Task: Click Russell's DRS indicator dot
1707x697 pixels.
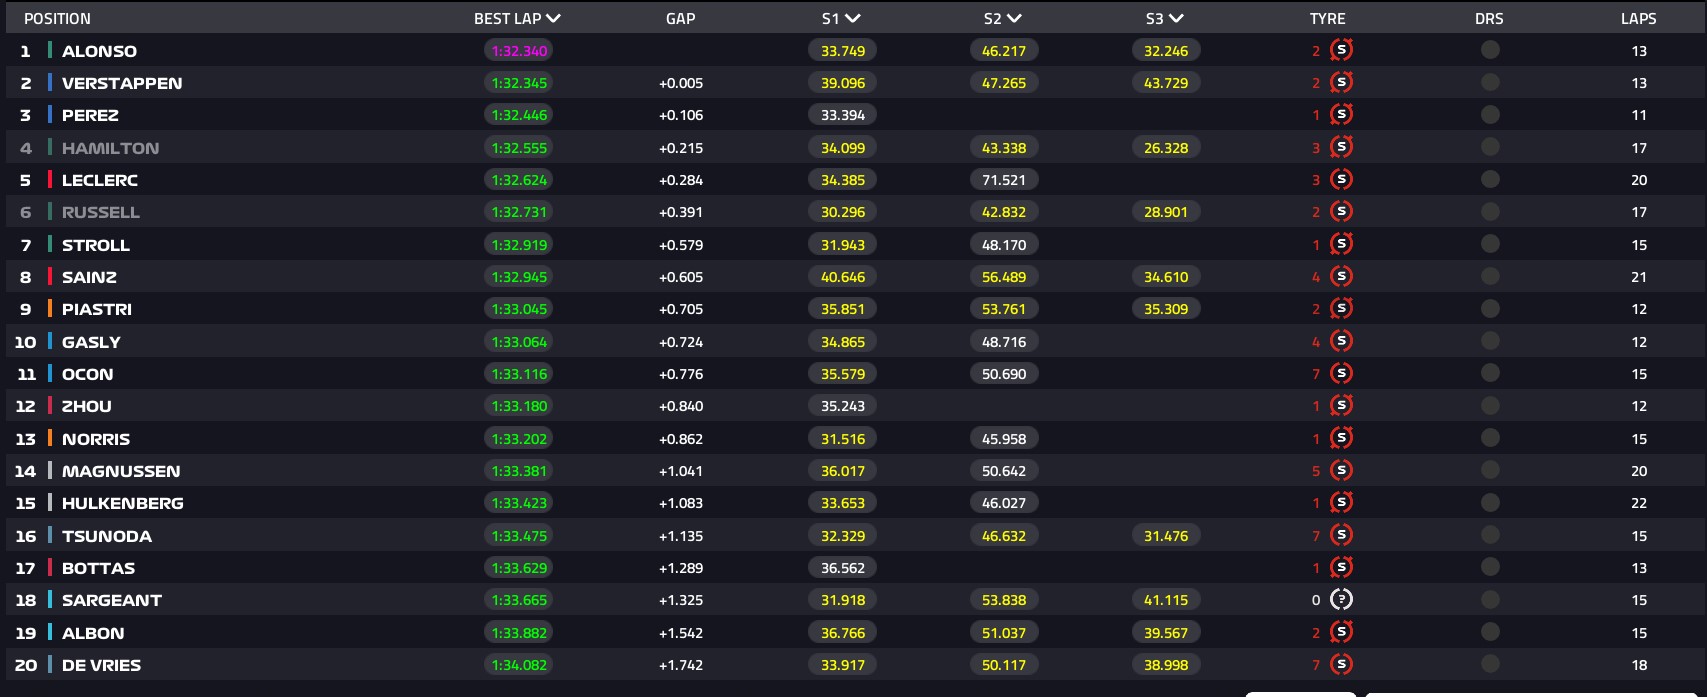Action: tap(1489, 212)
